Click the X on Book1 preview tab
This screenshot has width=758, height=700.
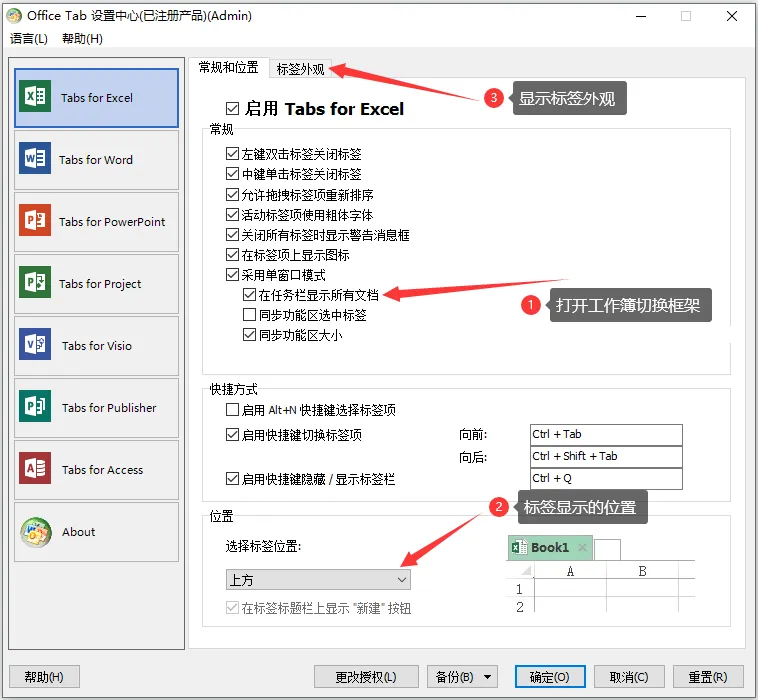pos(583,547)
